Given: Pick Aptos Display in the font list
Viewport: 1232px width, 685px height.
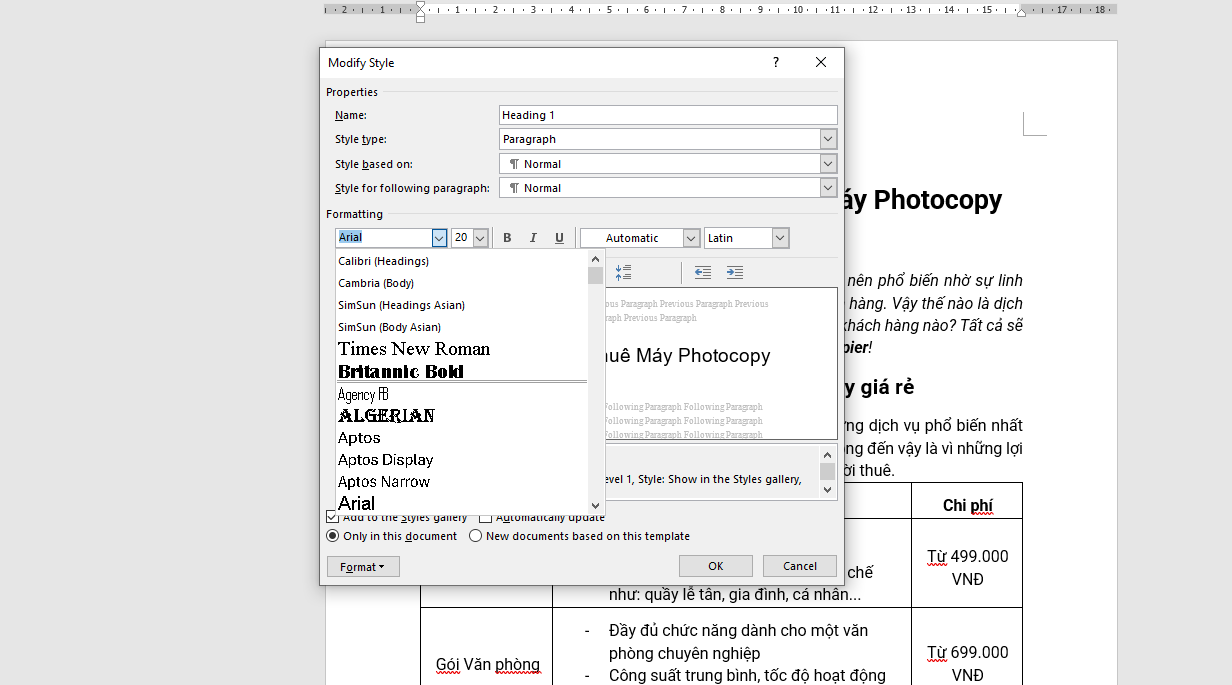Looking at the screenshot, I should (386, 460).
